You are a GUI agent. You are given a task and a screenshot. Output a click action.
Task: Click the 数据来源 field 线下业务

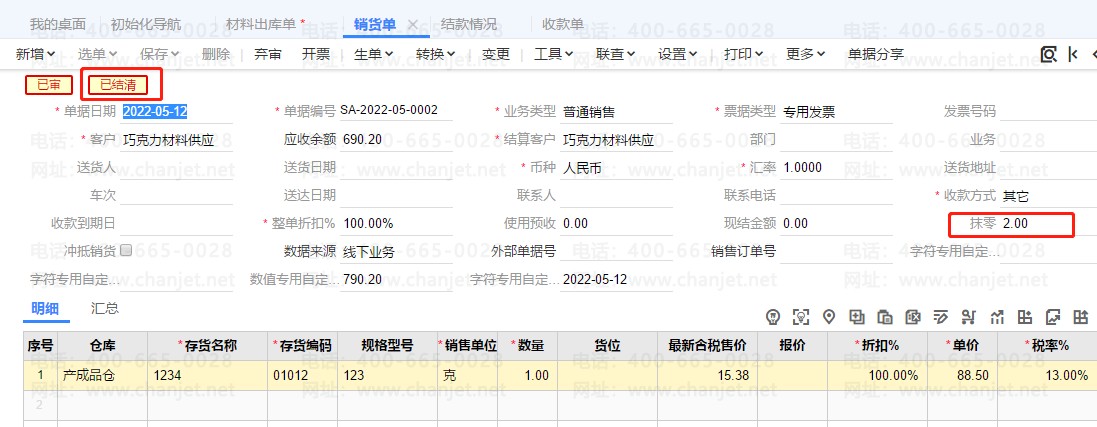click(396, 252)
